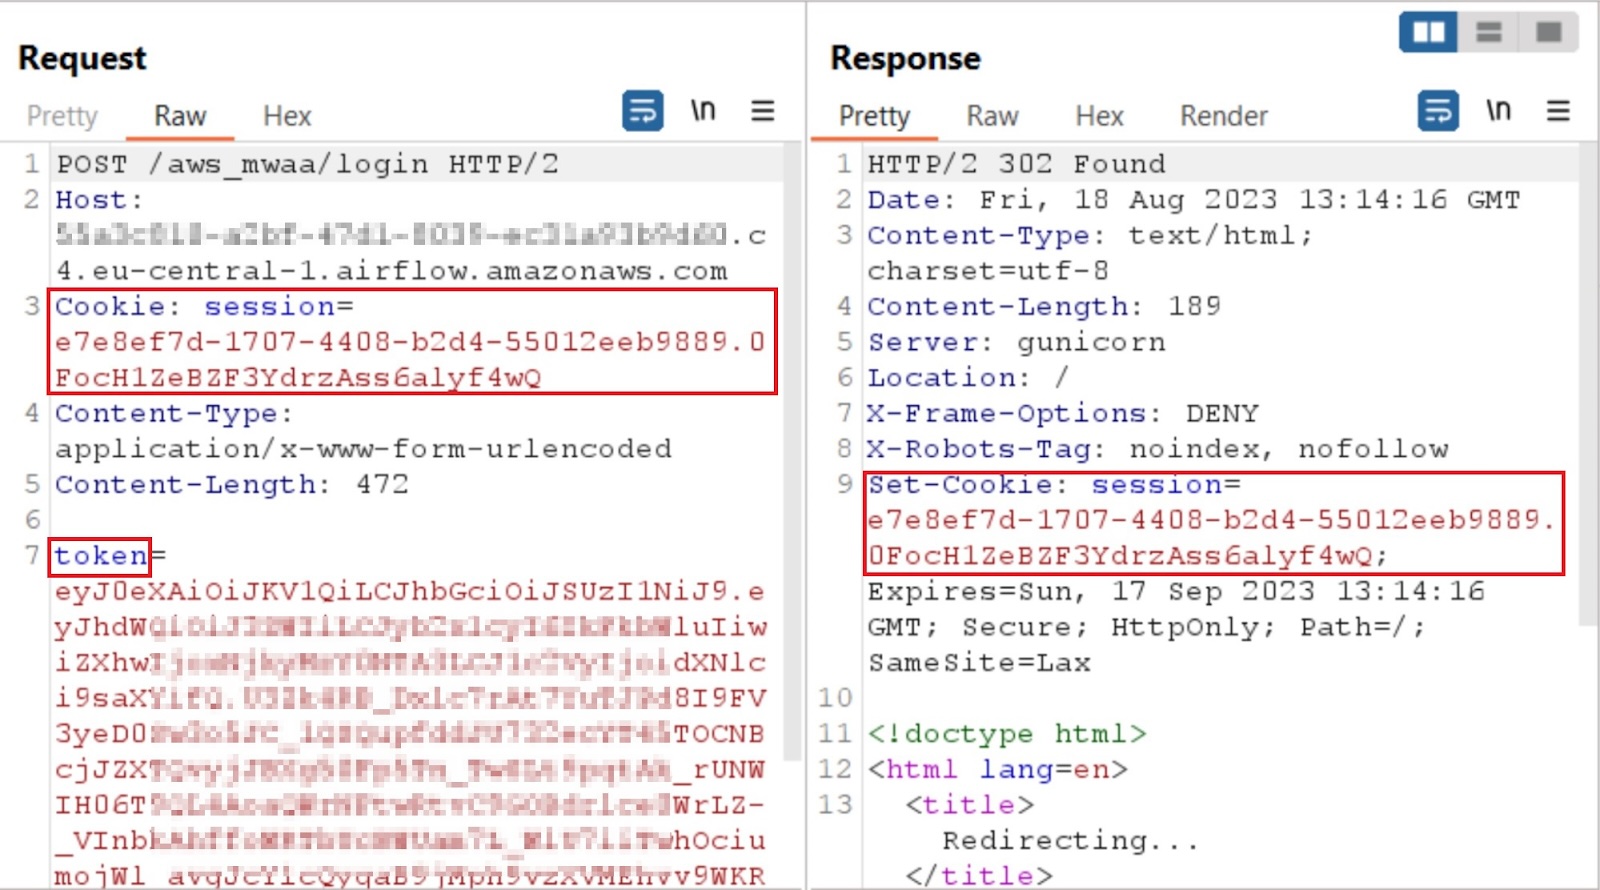Screen dimensions: 1600x890
Task: Toggle word wrap icon in Response panel
Action: pos(1438,111)
